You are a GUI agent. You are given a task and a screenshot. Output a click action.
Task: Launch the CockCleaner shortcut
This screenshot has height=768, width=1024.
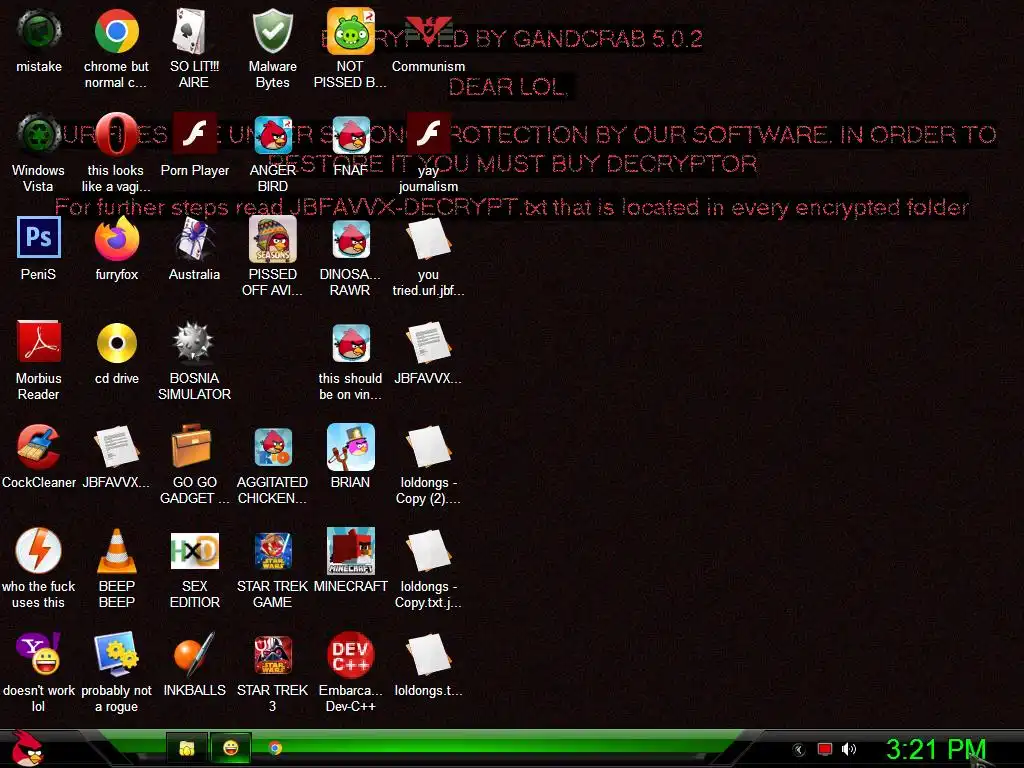pyautogui.click(x=39, y=447)
